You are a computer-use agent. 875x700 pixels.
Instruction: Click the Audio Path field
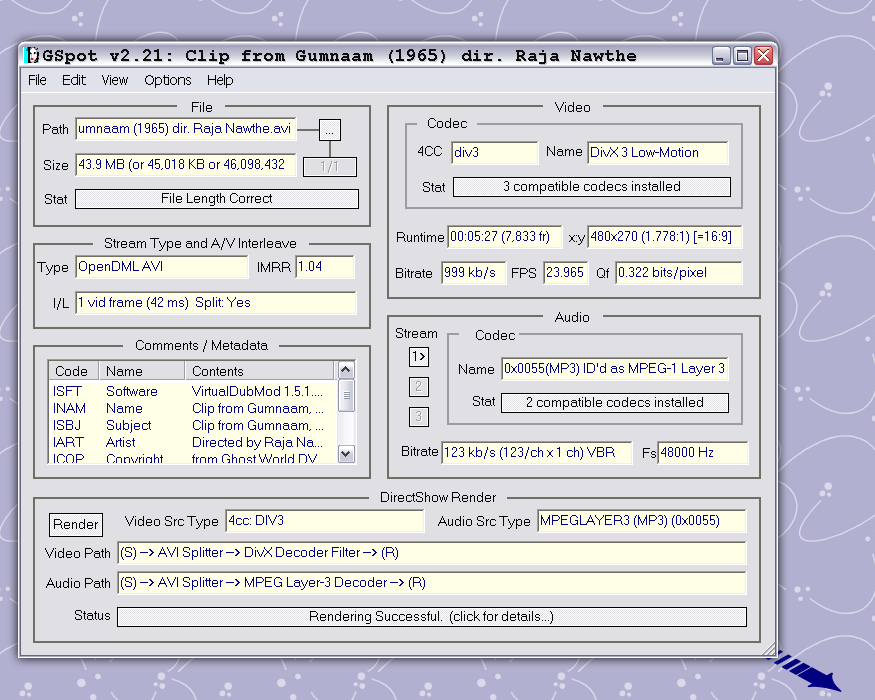coord(432,583)
